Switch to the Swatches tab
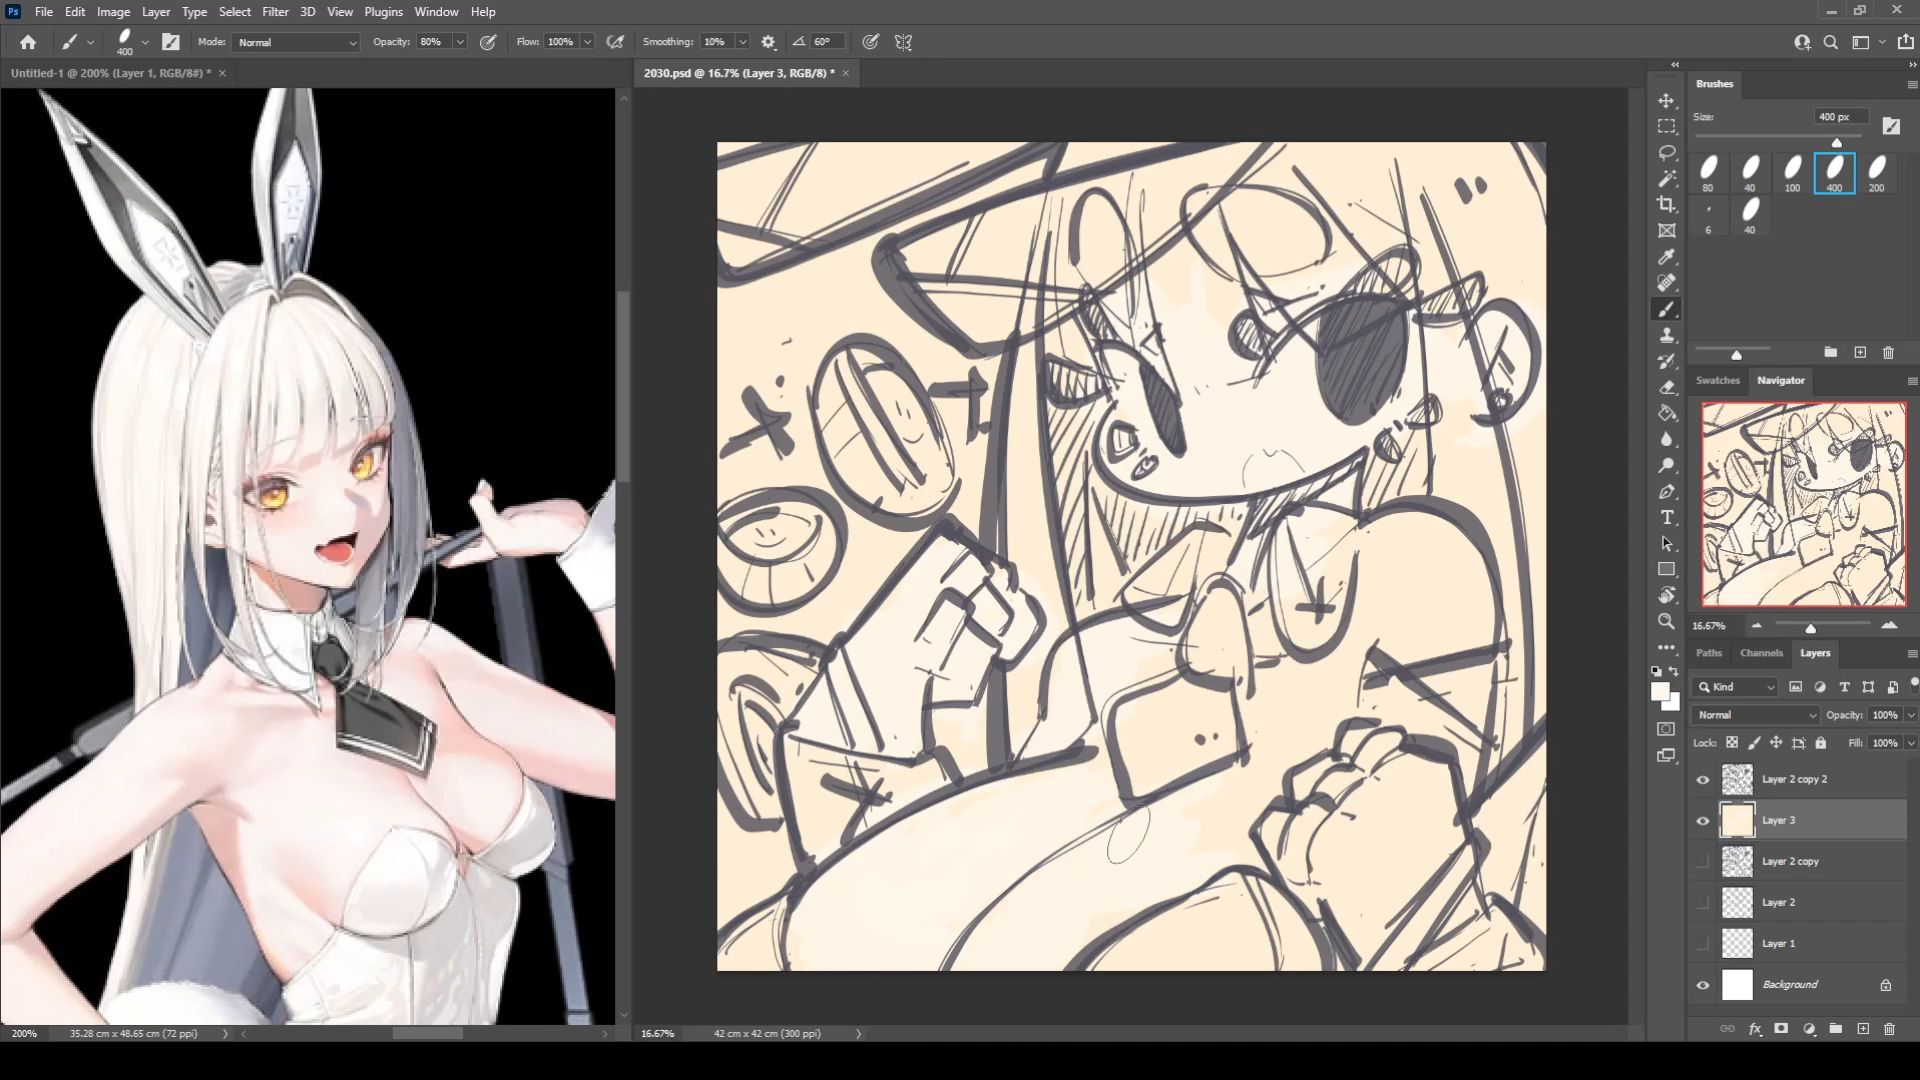 click(x=1717, y=380)
